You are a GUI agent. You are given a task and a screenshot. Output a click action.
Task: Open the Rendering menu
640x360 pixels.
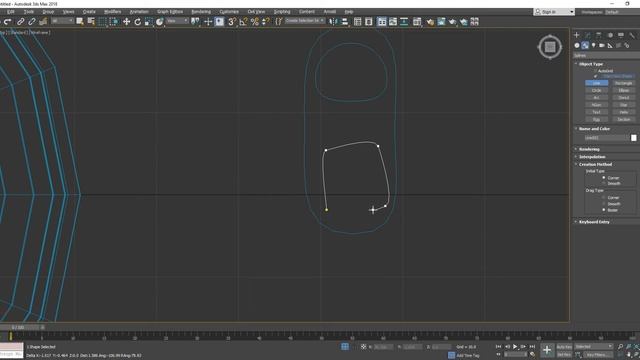point(201,12)
